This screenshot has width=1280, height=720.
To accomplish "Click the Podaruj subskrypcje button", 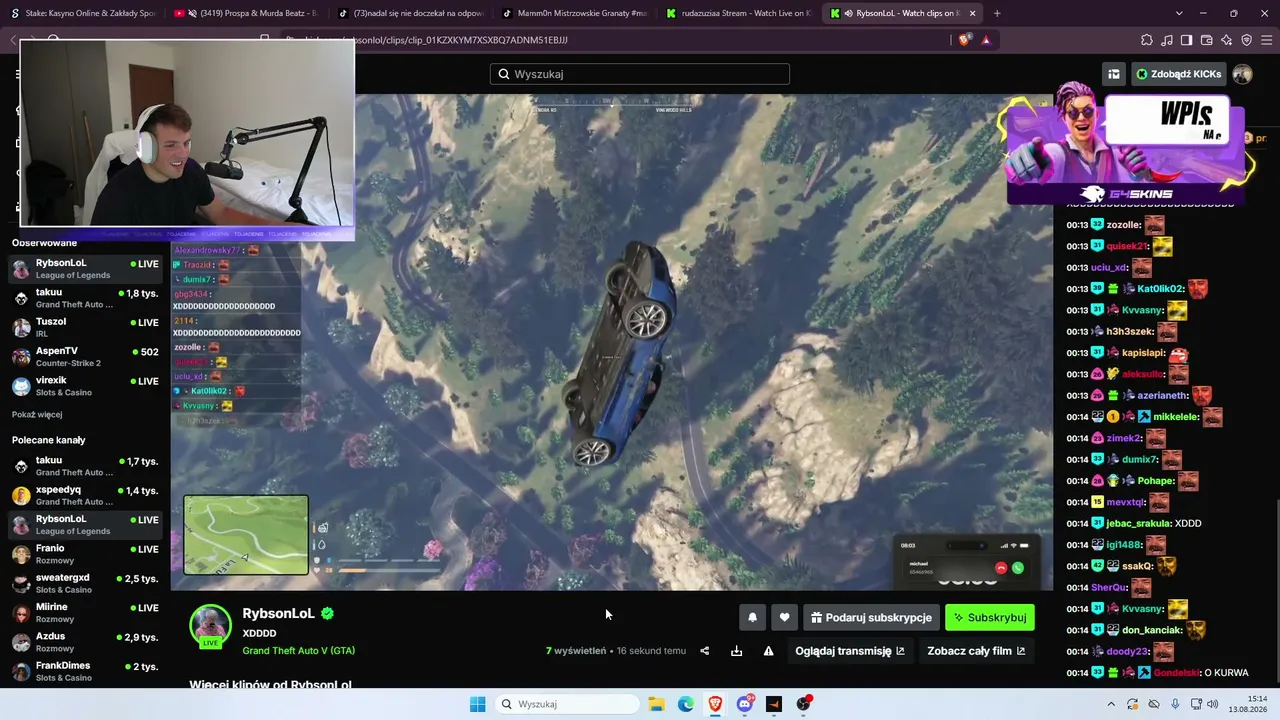I will (x=871, y=618).
